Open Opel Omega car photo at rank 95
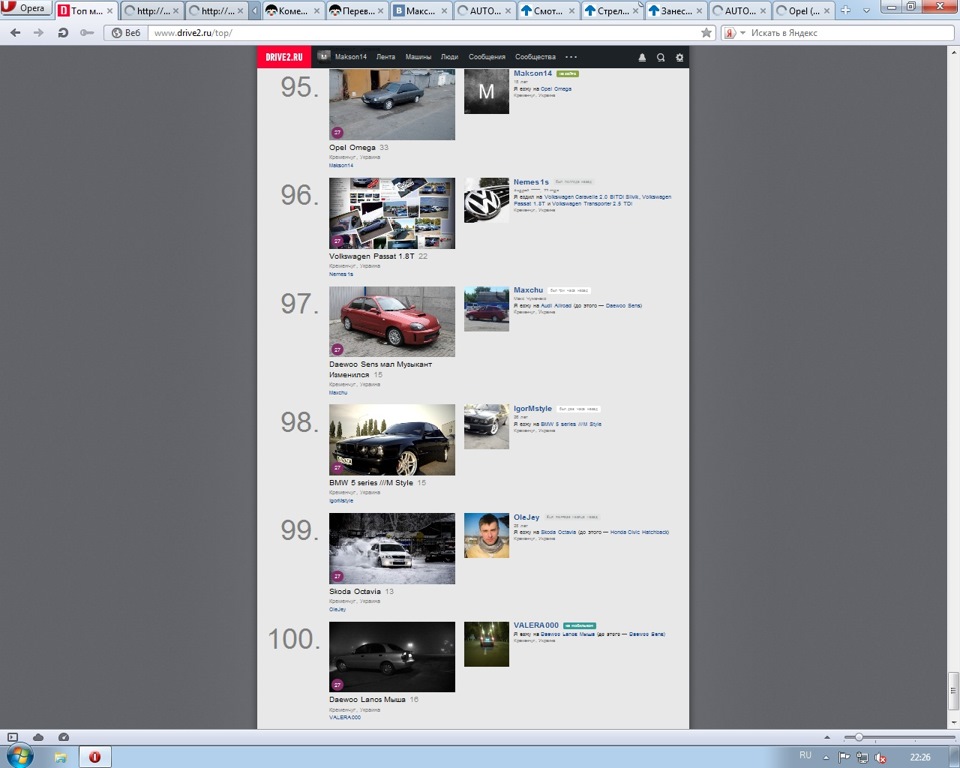Viewport: 960px width, 768px height. 392,104
